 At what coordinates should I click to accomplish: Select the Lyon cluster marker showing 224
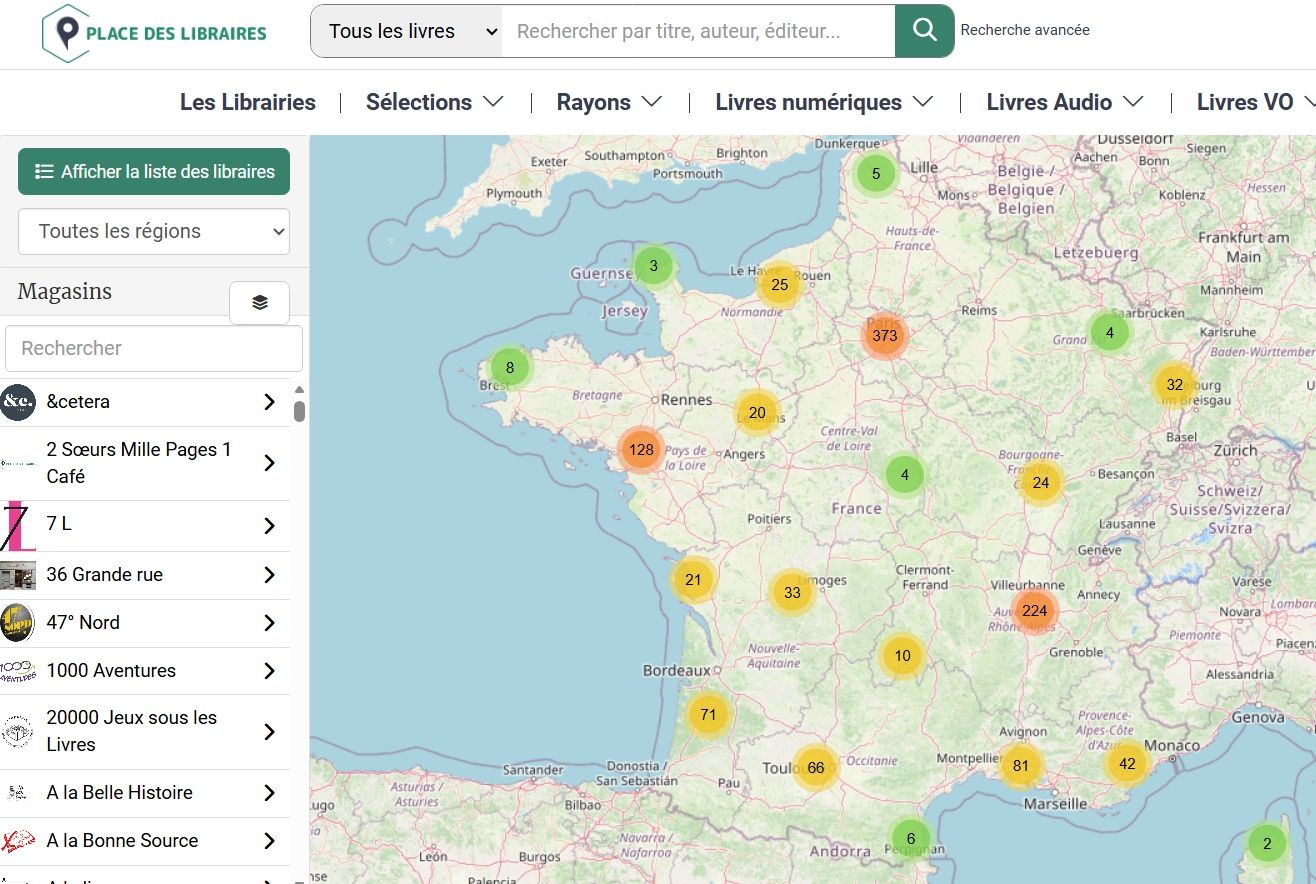(x=1034, y=611)
